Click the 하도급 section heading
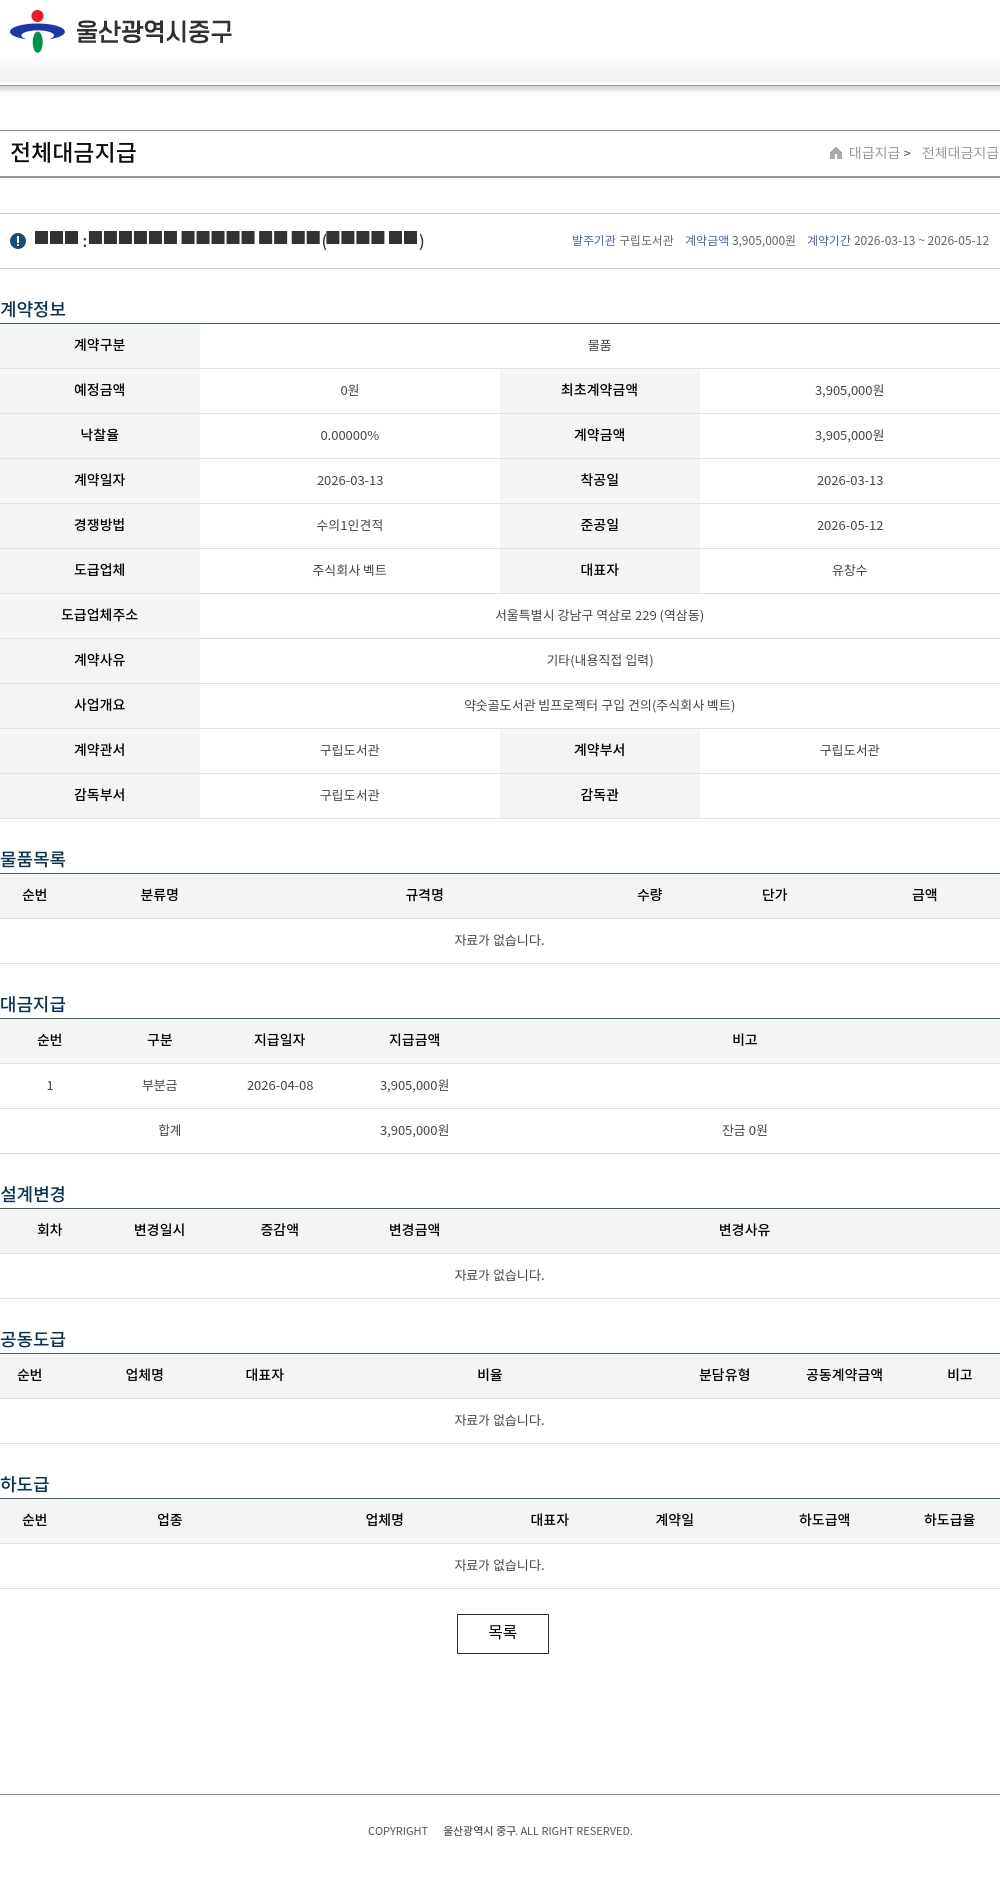 [25, 1484]
